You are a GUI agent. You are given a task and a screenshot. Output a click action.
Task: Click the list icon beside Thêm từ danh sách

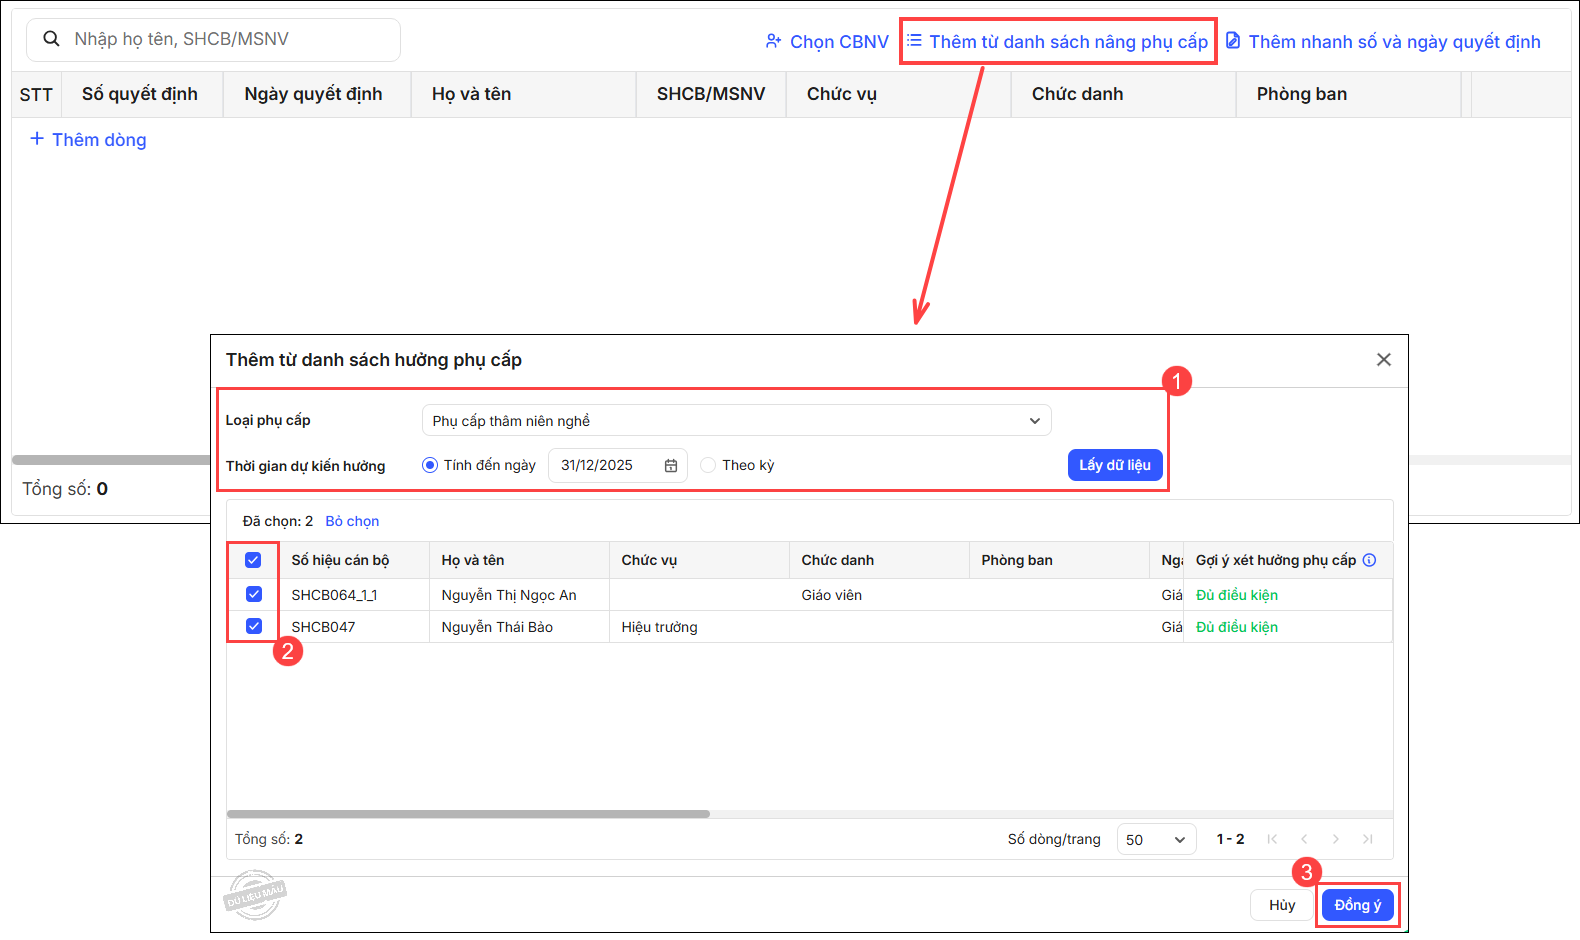tap(914, 41)
